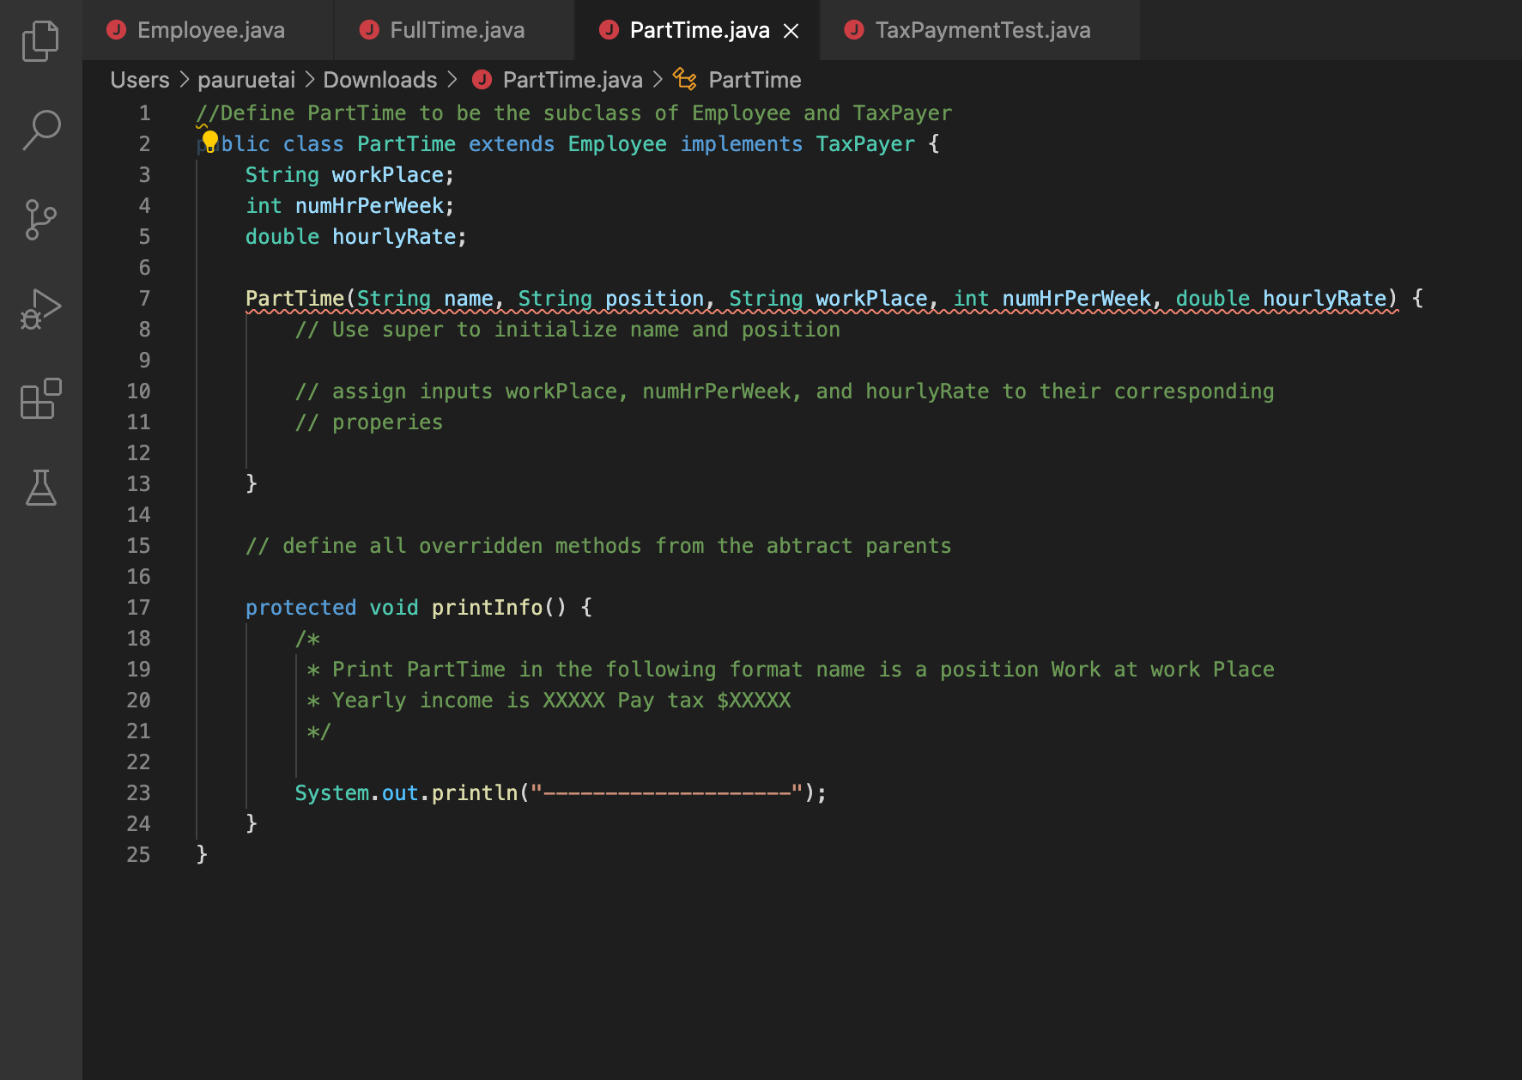Viewport: 1522px width, 1080px height.
Task: Switch to the FullTime.java tab
Action: (x=454, y=30)
